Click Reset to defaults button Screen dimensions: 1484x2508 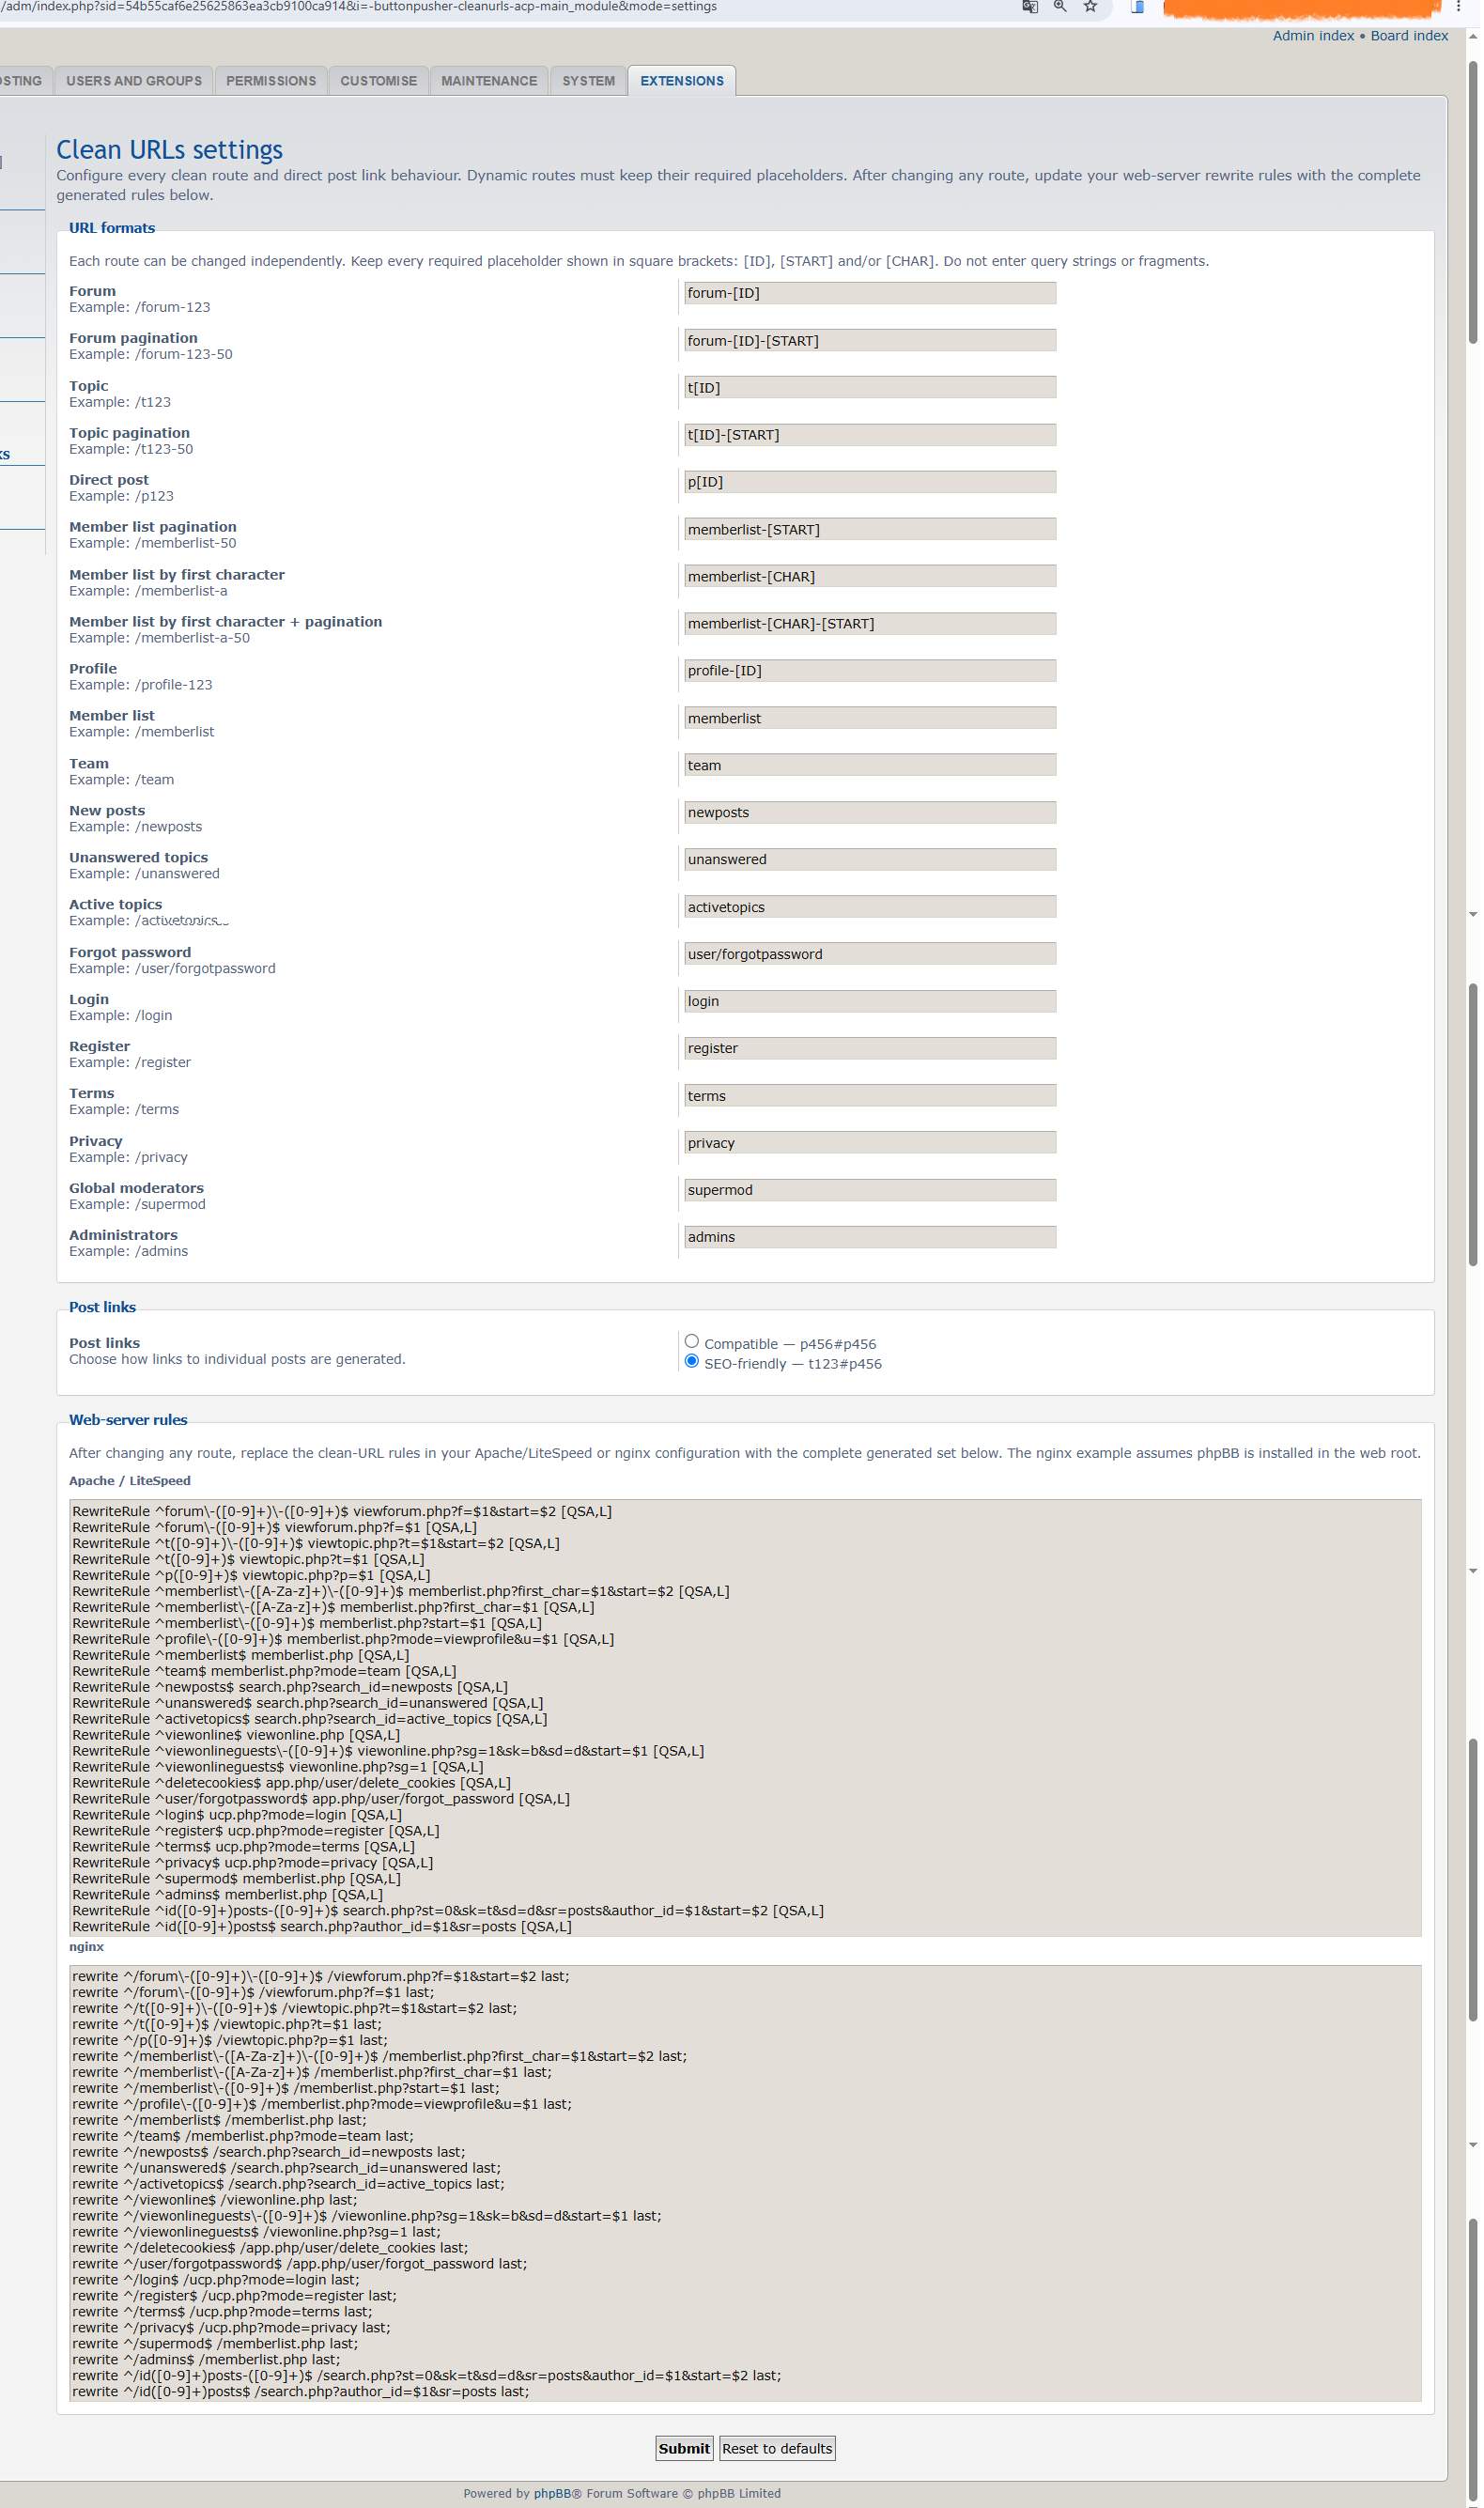pyautogui.click(x=777, y=2449)
